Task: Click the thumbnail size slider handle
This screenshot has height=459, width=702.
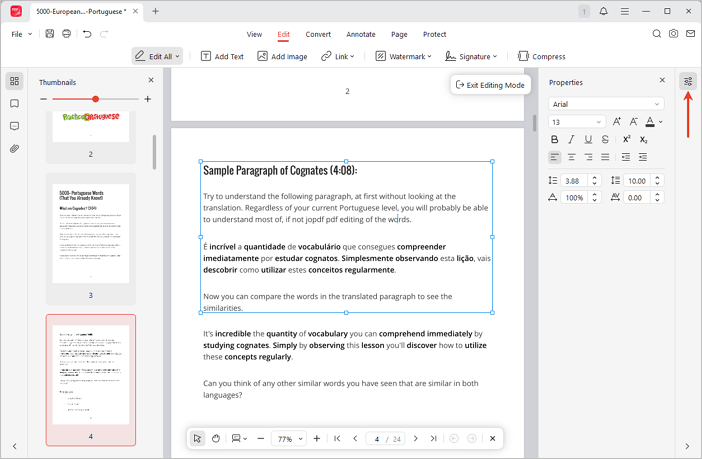Action: click(96, 99)
